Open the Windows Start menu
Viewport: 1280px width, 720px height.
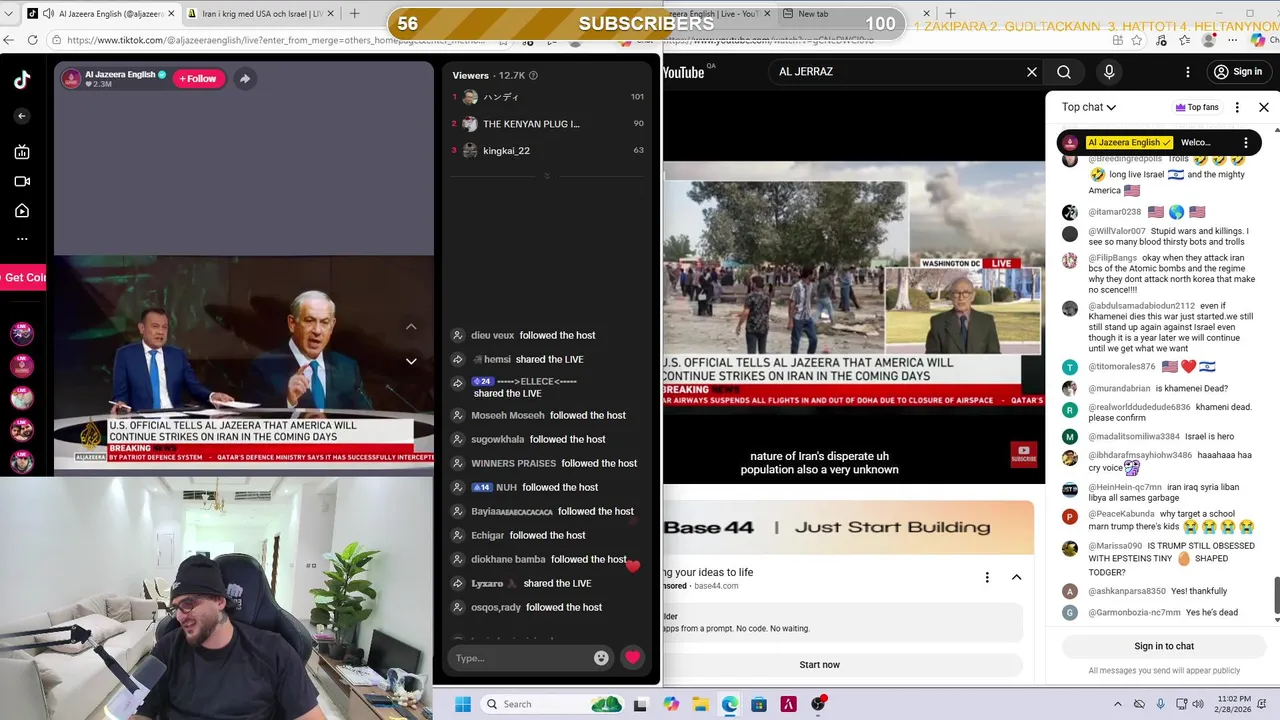[463, 704]
